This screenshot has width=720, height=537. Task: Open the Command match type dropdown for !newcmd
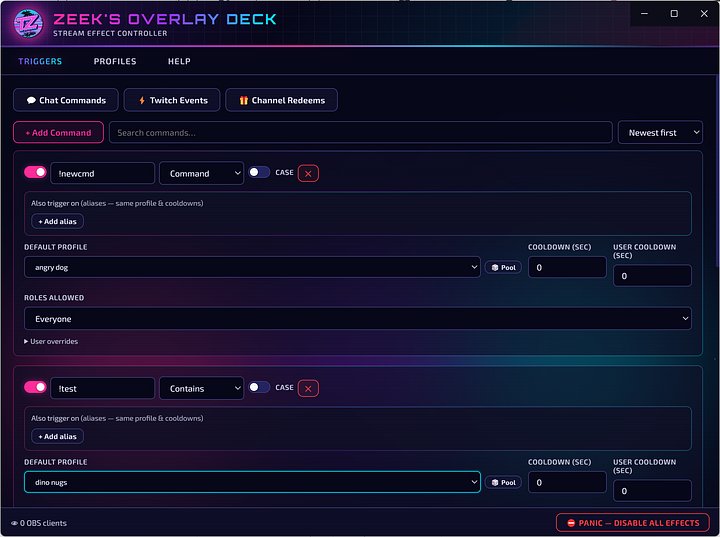tap(201, 173)
